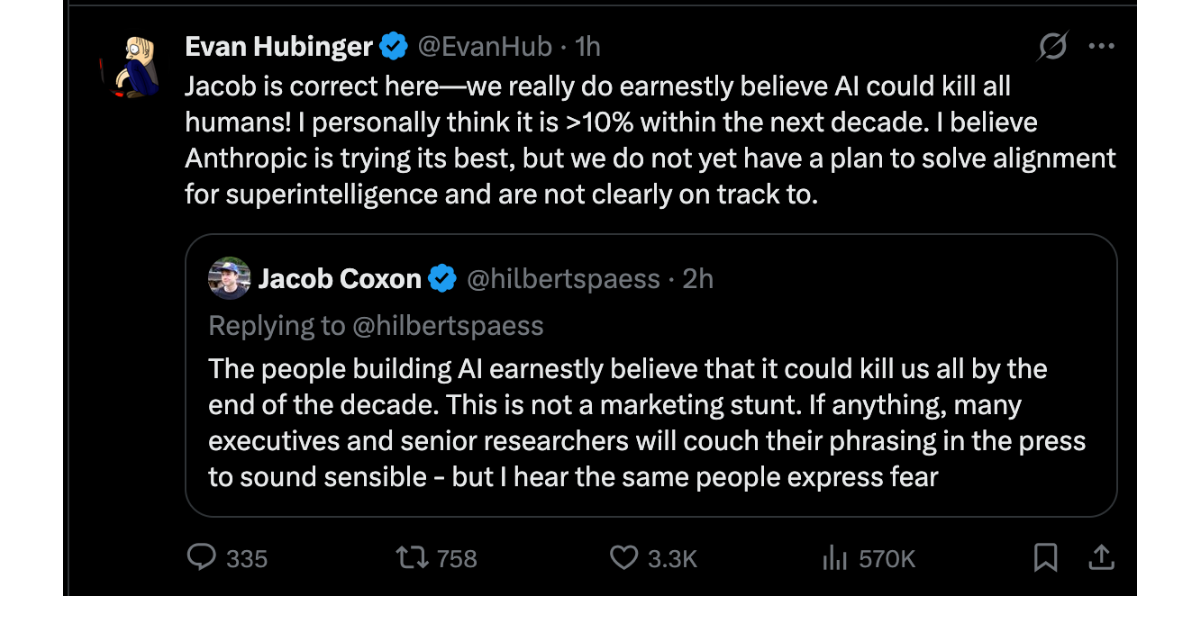Open the share icon for the tweet
This screenshot has height=630, width=1200.
click(1101, 557)
